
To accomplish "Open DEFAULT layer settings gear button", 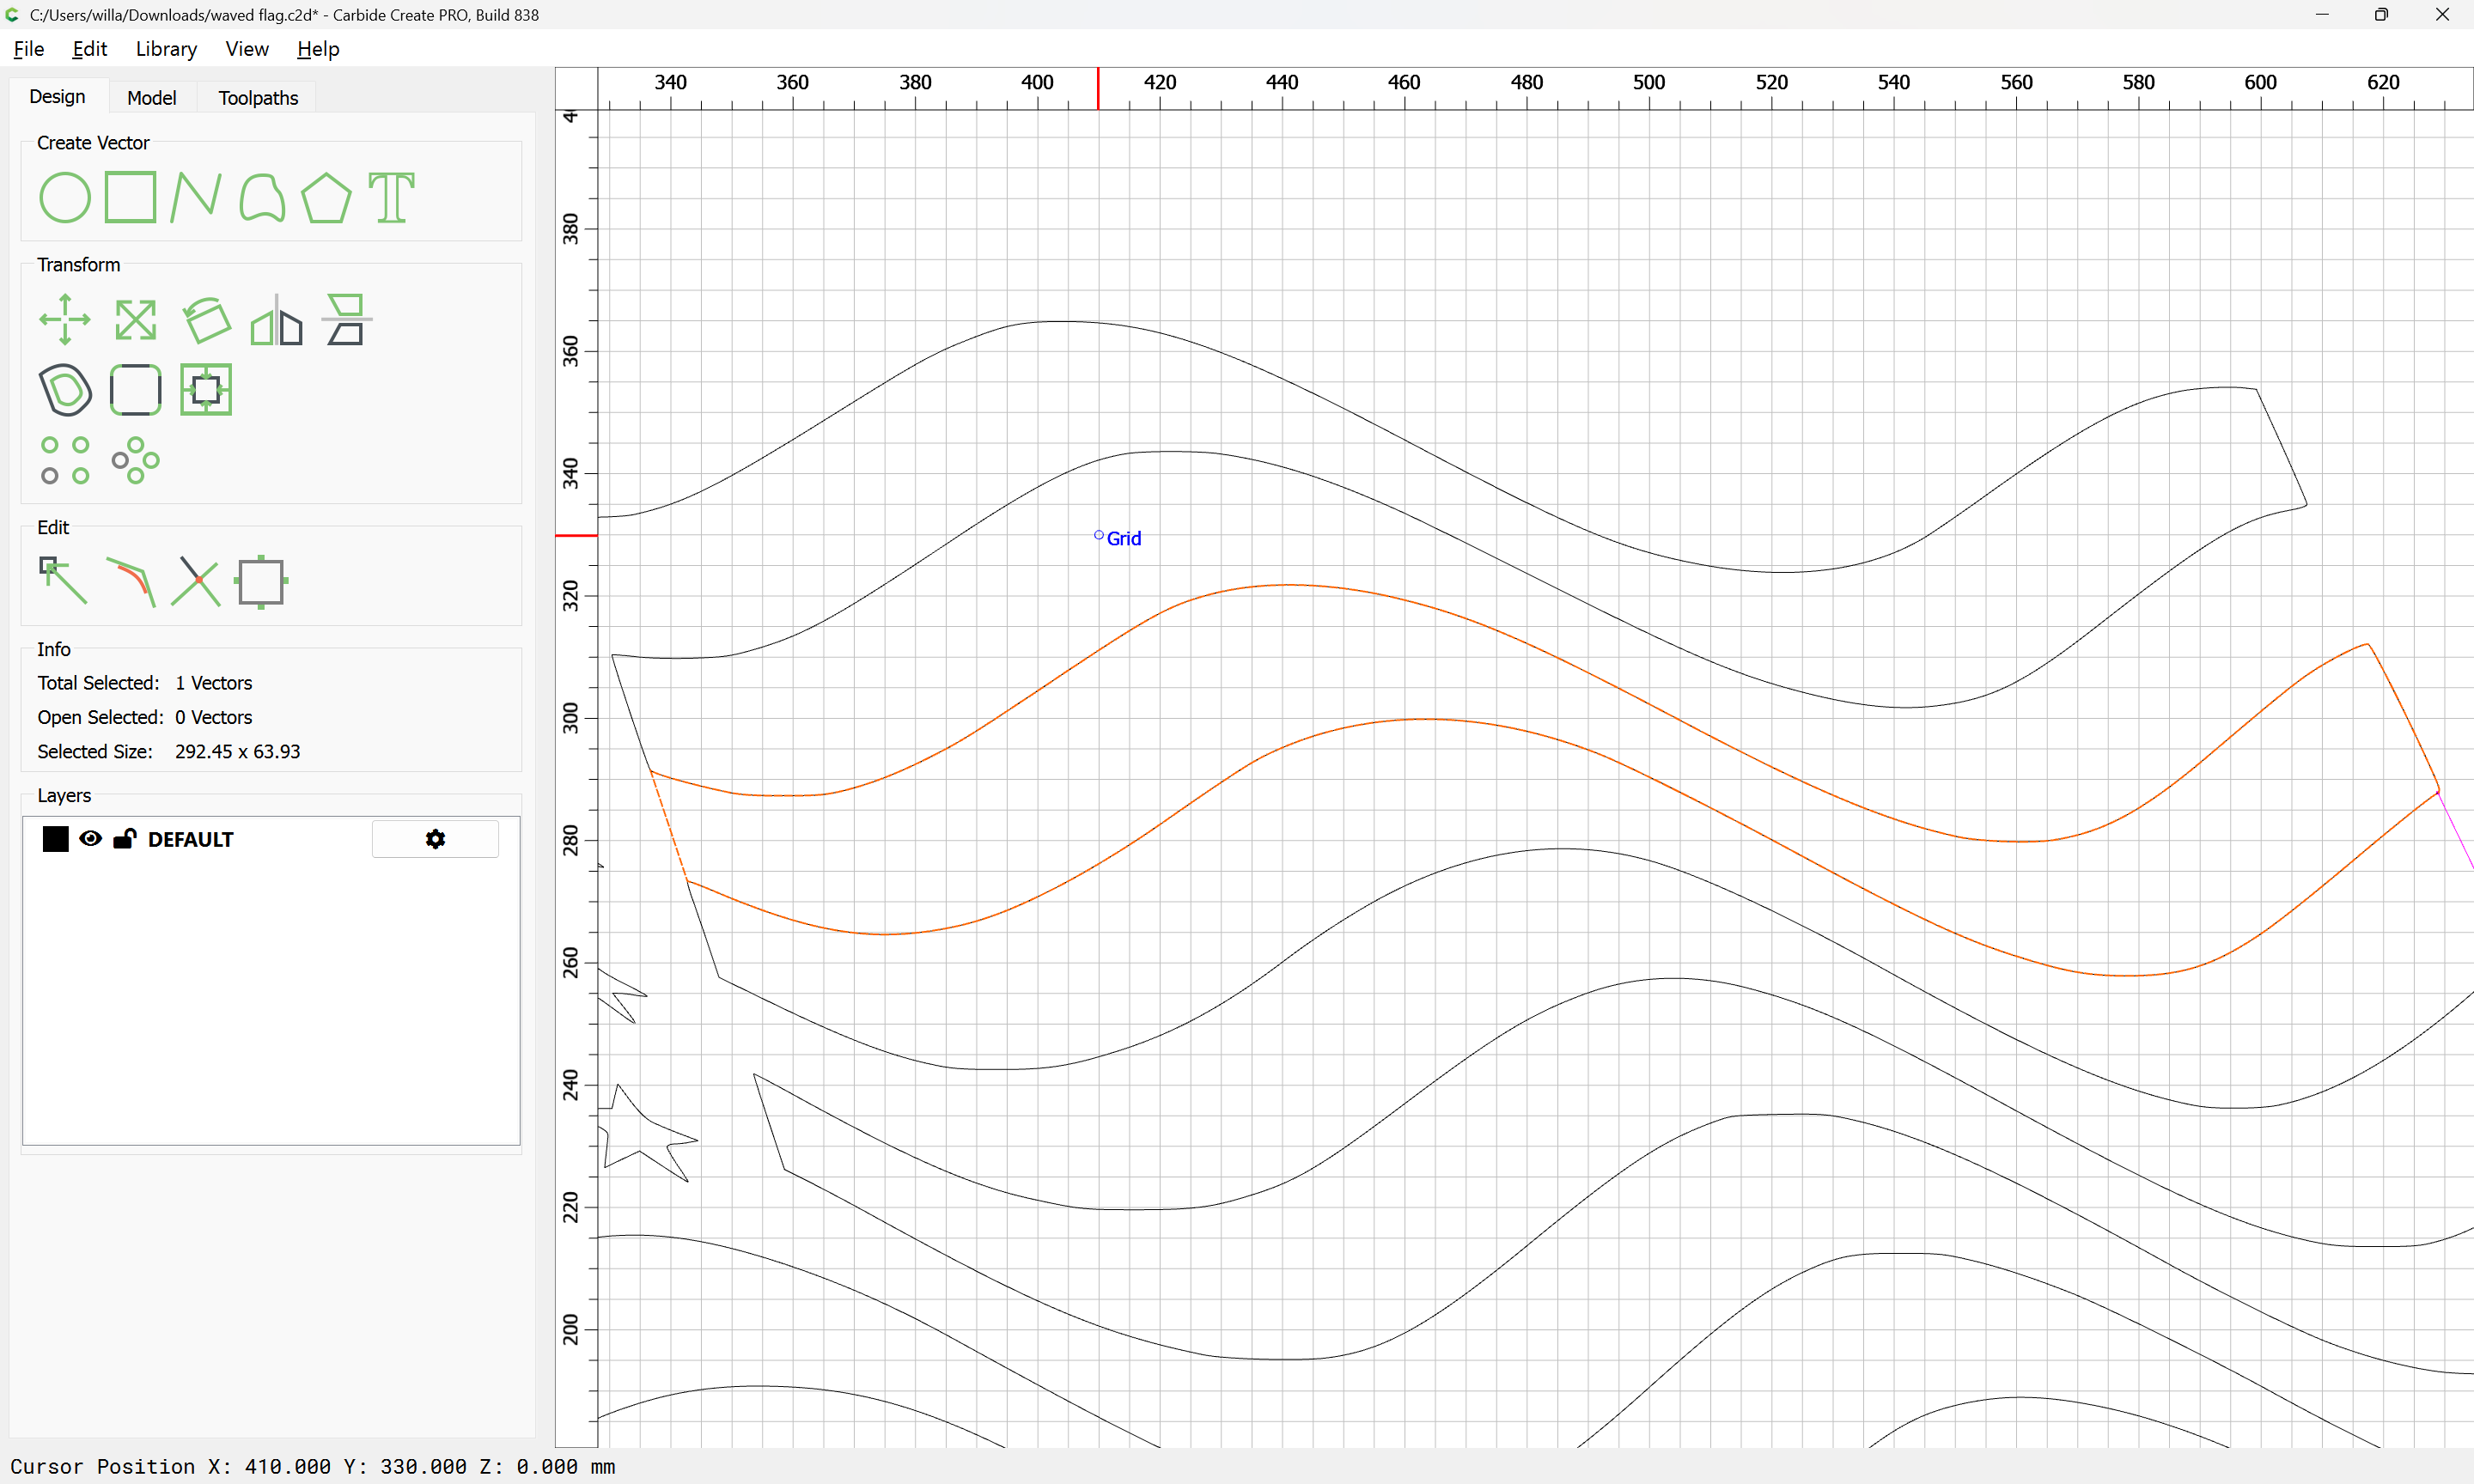I will (435, 839).
